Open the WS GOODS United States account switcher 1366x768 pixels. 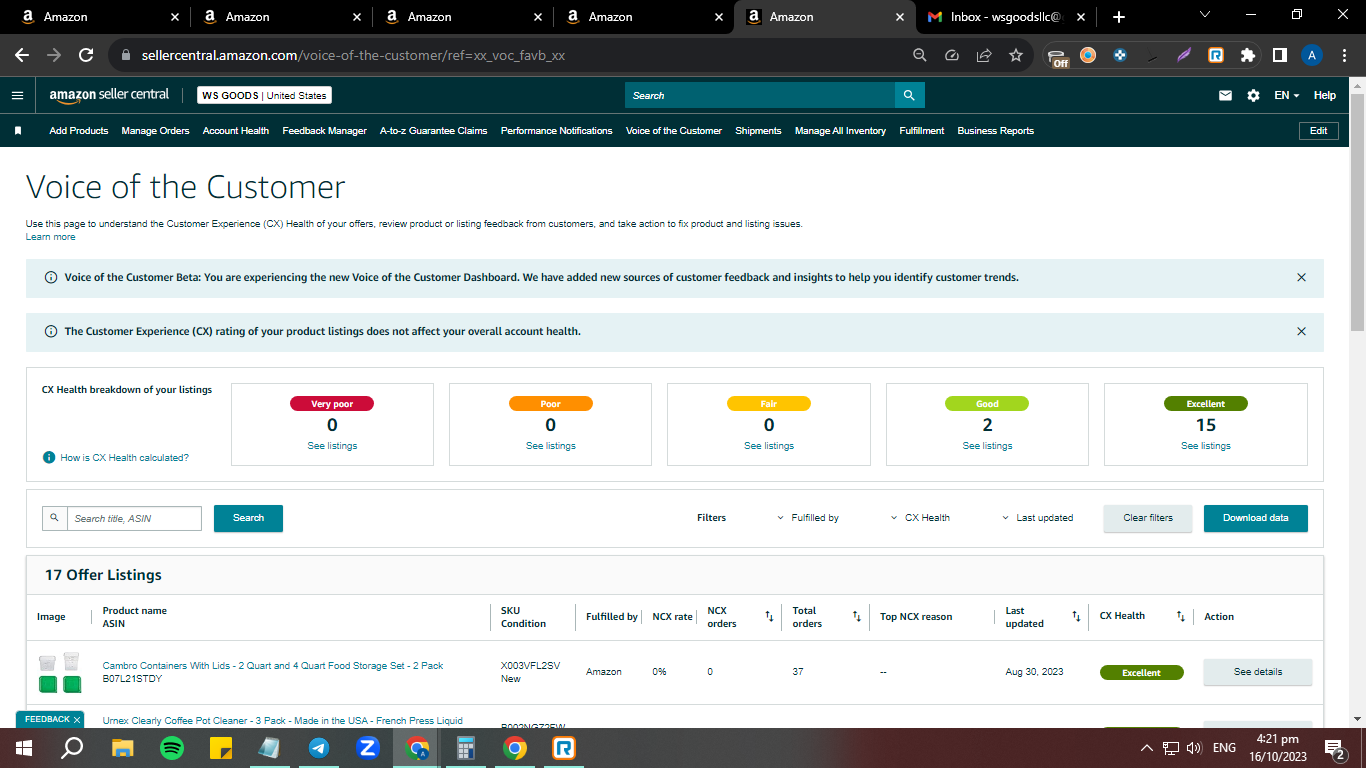(264, 96)
